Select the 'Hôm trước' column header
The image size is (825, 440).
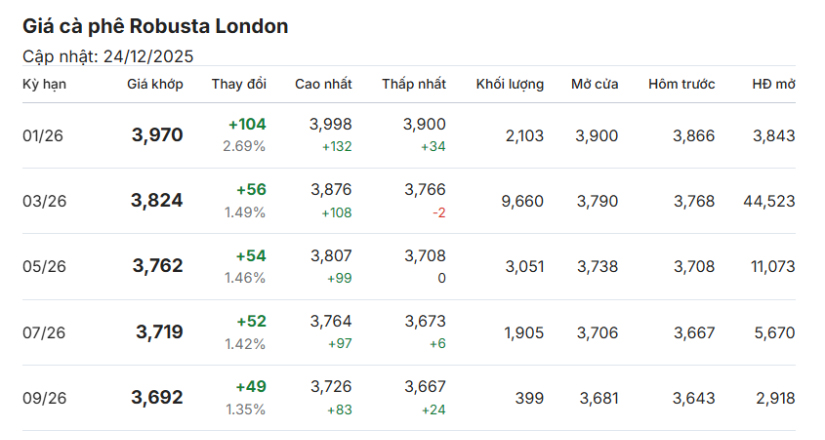[x=681, y=84]
